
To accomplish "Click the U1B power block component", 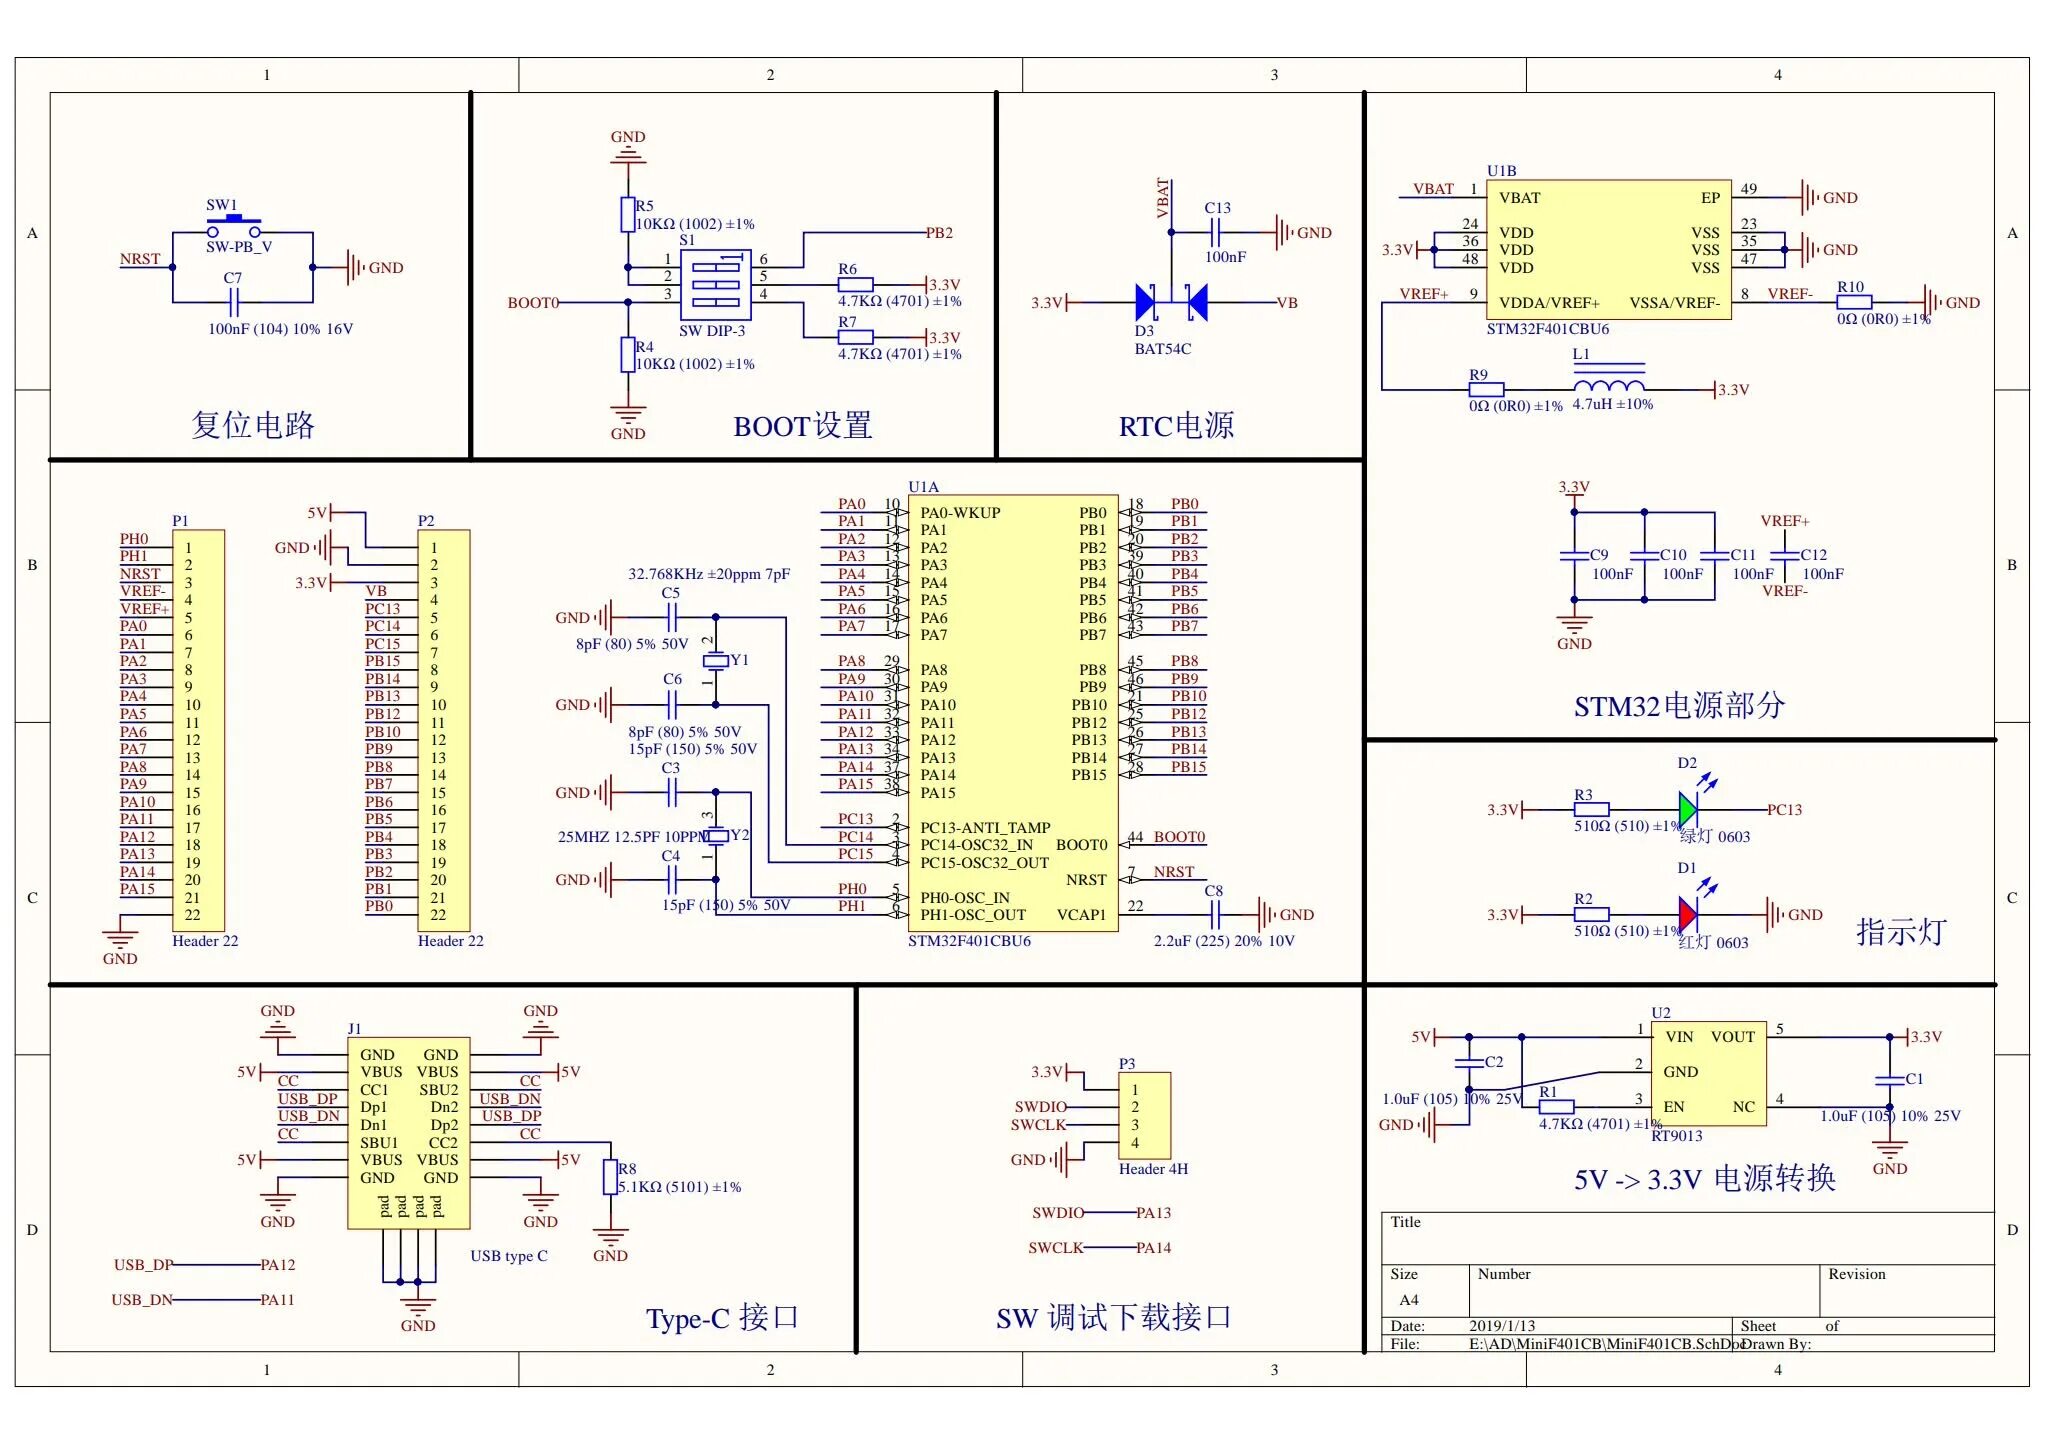I will coord(1609,249).
